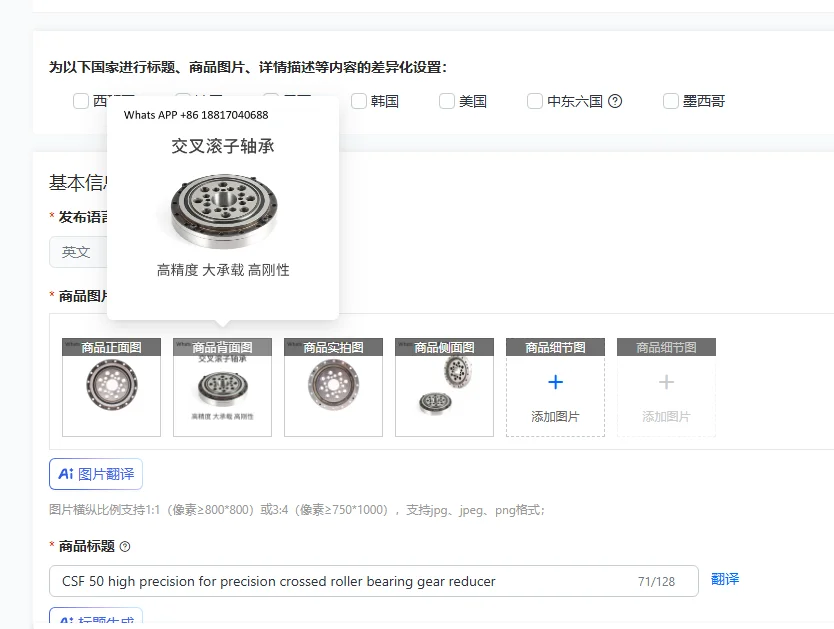
Task: Open help icon next to 中东六国
Action: (x=615, y=101)
